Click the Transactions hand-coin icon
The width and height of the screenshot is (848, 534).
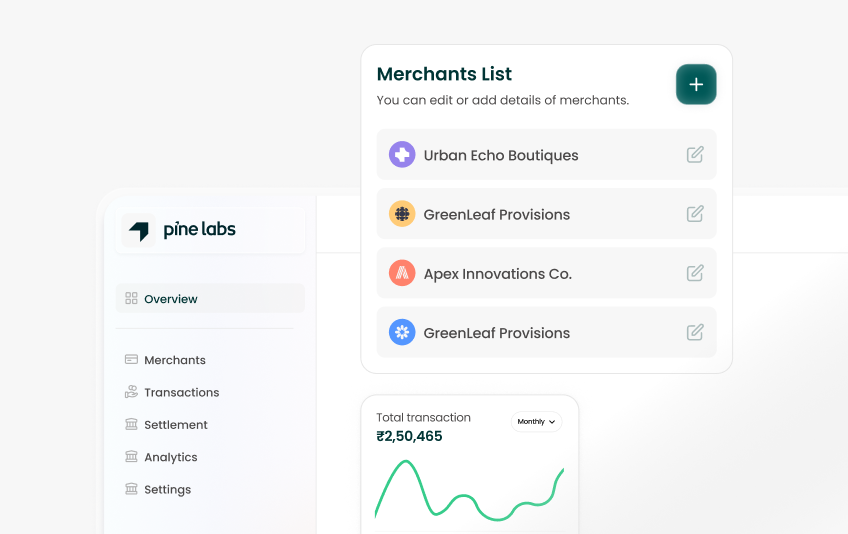(131, 392)
